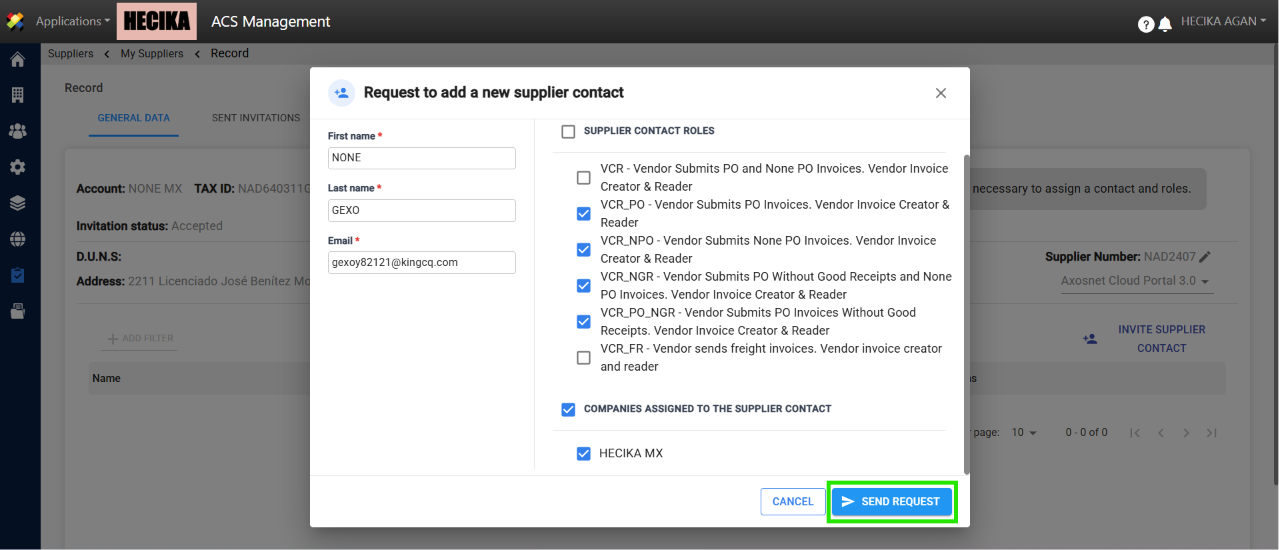Click the help question mark icon
1279x550 pixels.
point(1146,24)
